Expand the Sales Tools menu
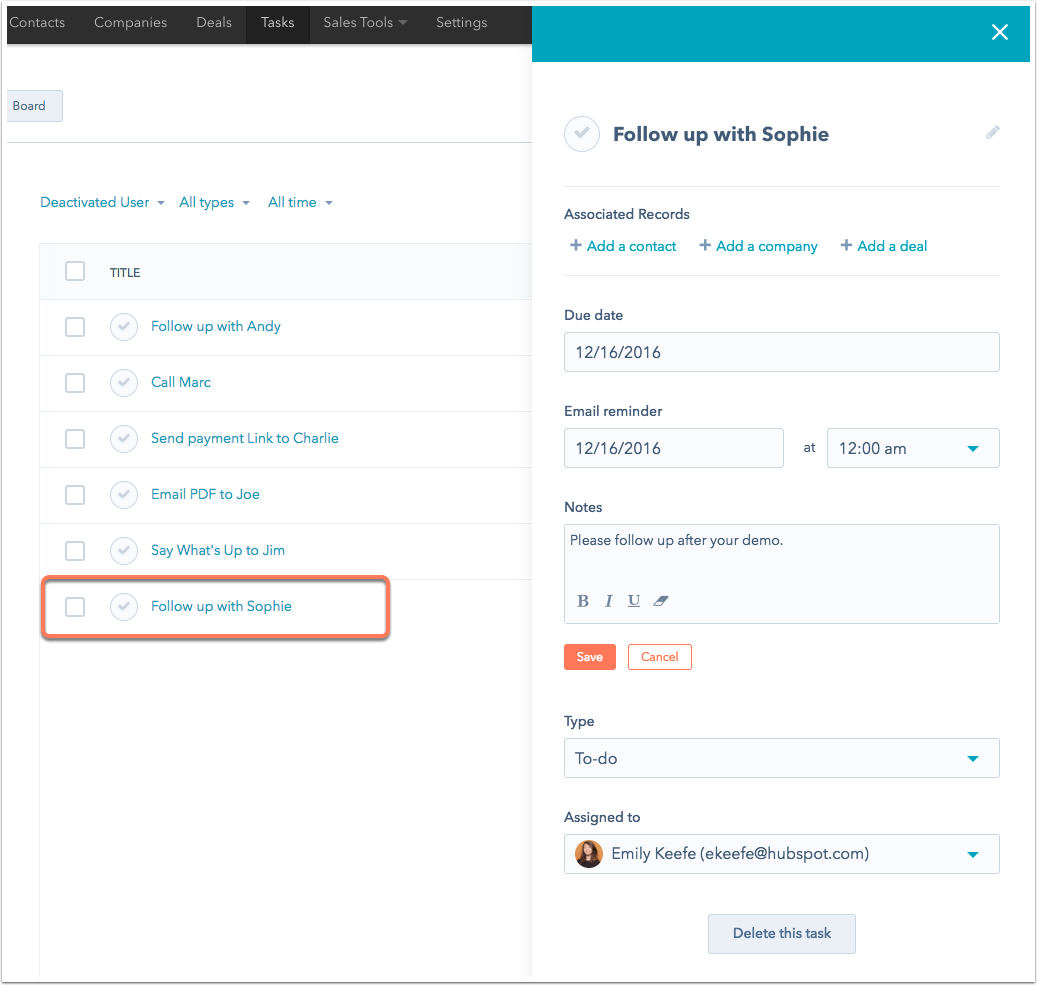Viewport: 1037px width, 985px height. [x=365, y=22]
